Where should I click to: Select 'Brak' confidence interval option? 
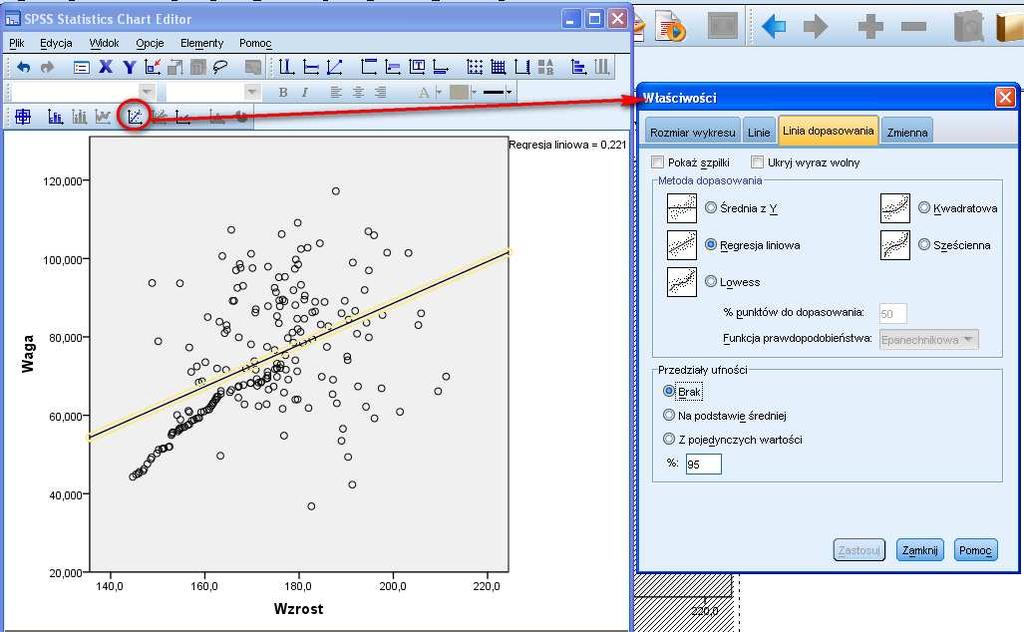click(x=669, y=391)
